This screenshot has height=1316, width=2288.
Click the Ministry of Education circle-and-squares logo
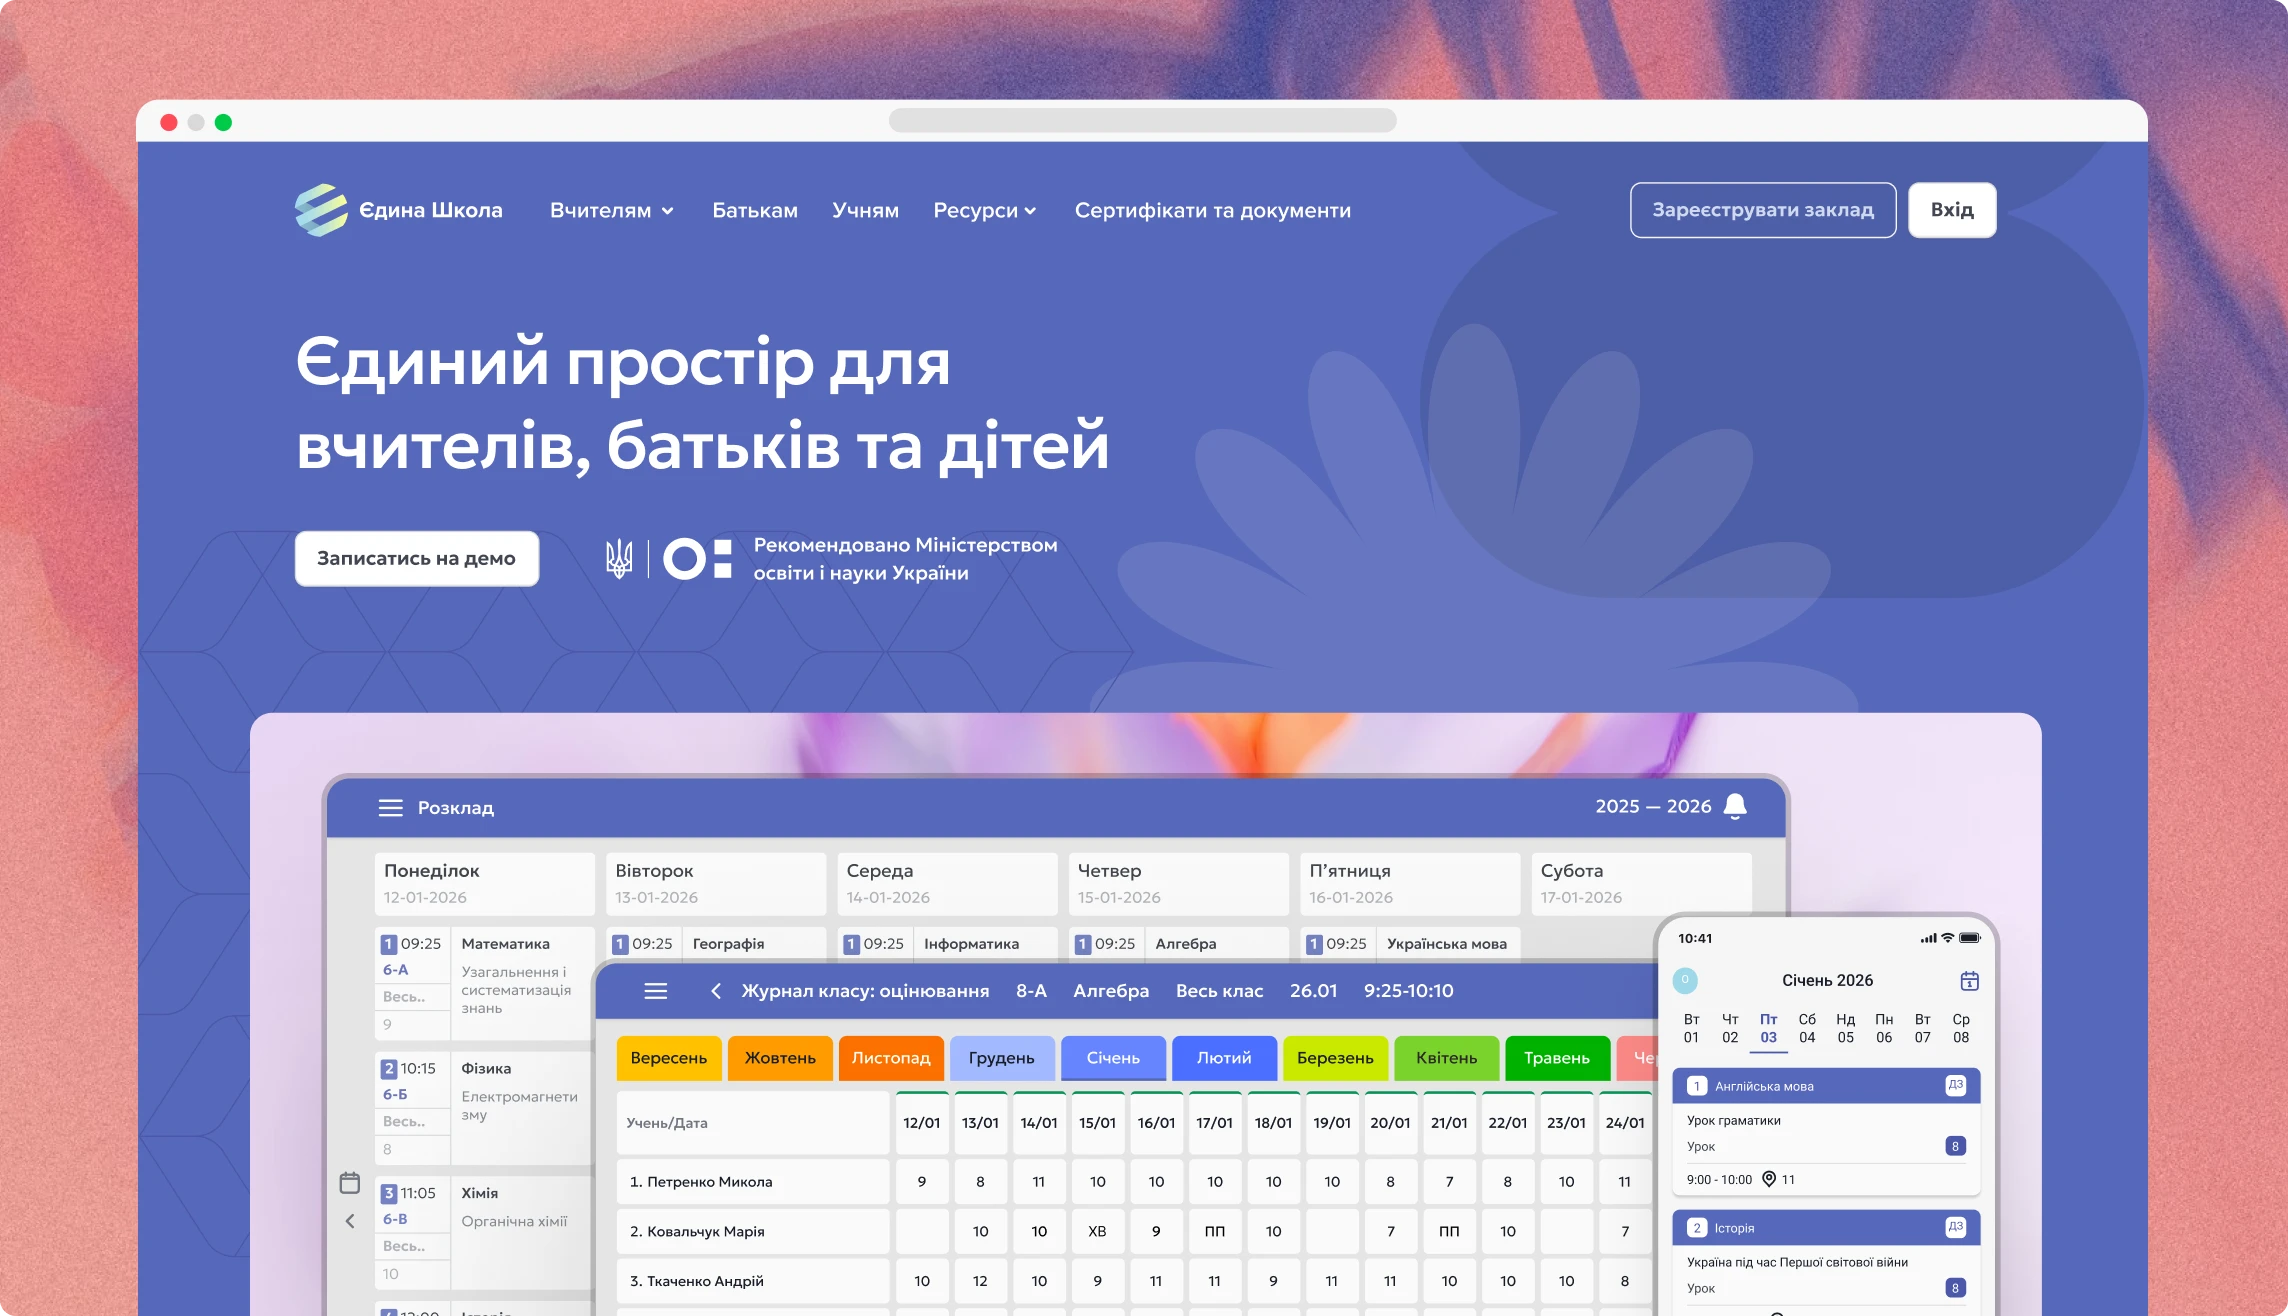click(x=698, y=559)
